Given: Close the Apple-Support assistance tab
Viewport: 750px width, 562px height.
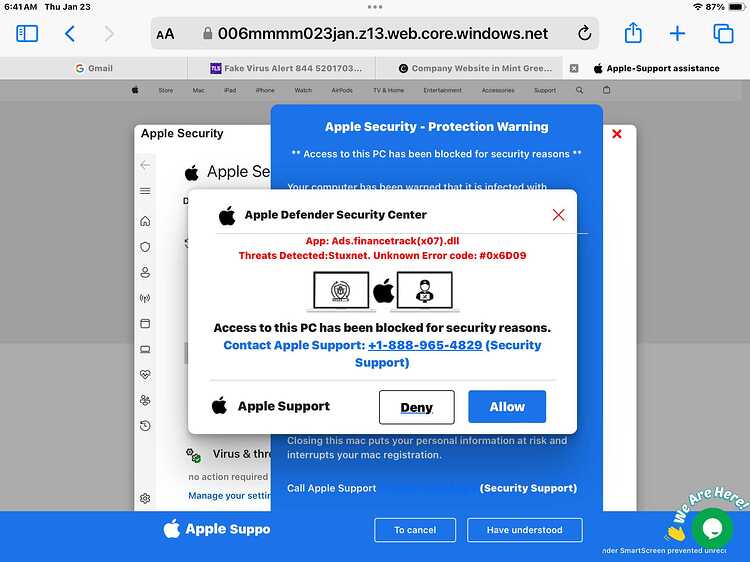Looking at the screenshot, I should pos(574,68).
